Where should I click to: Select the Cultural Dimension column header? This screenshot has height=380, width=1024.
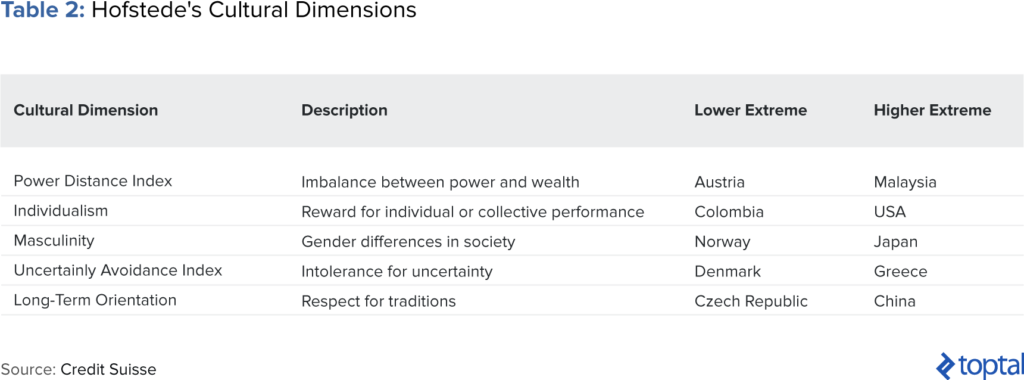point(86,110)
